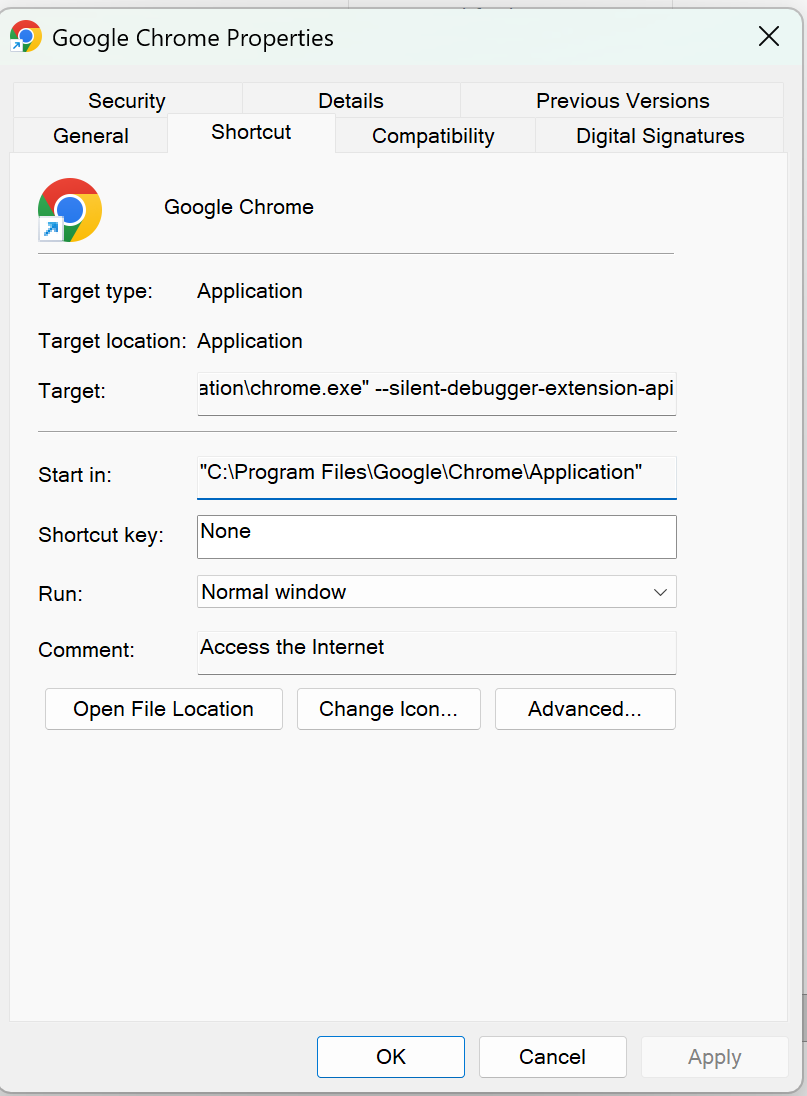Click the Shortcut key field
Viewport: 807px width, 1096px height.
click(x=437, y=536)
